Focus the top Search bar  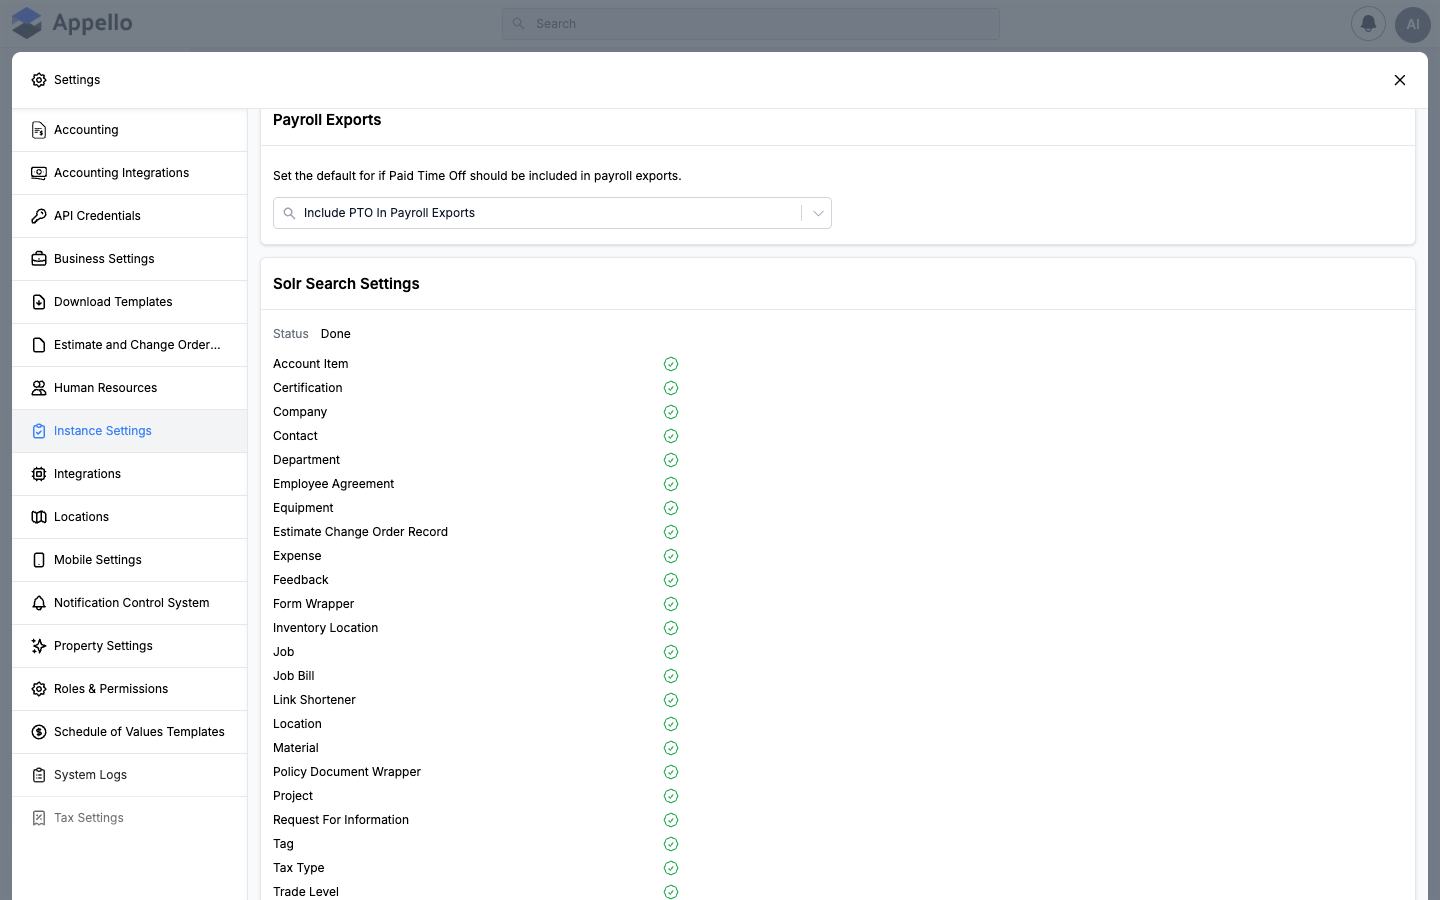coord(751,24)
